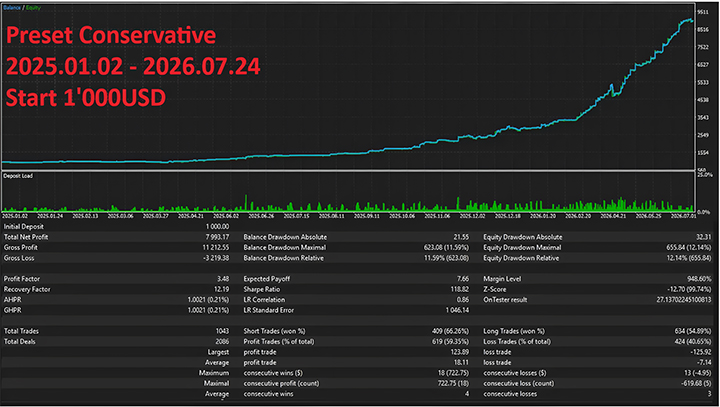Select consecutive loss (count) value -619.68 (5)
720x407 pixels.
coord(694,383)
